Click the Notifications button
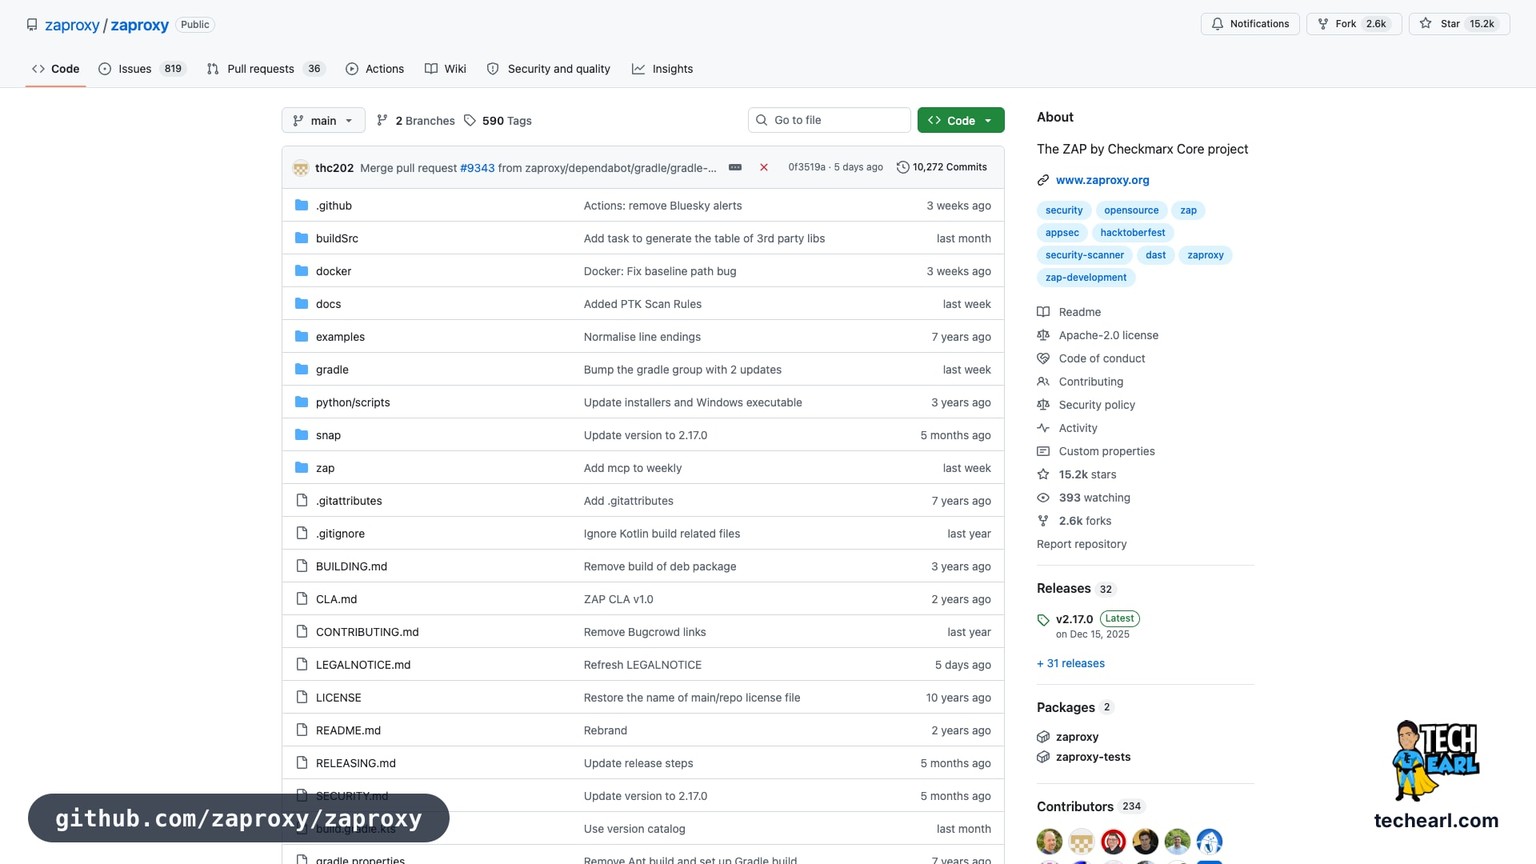The image size is (1536, 864). point(1250,24)
